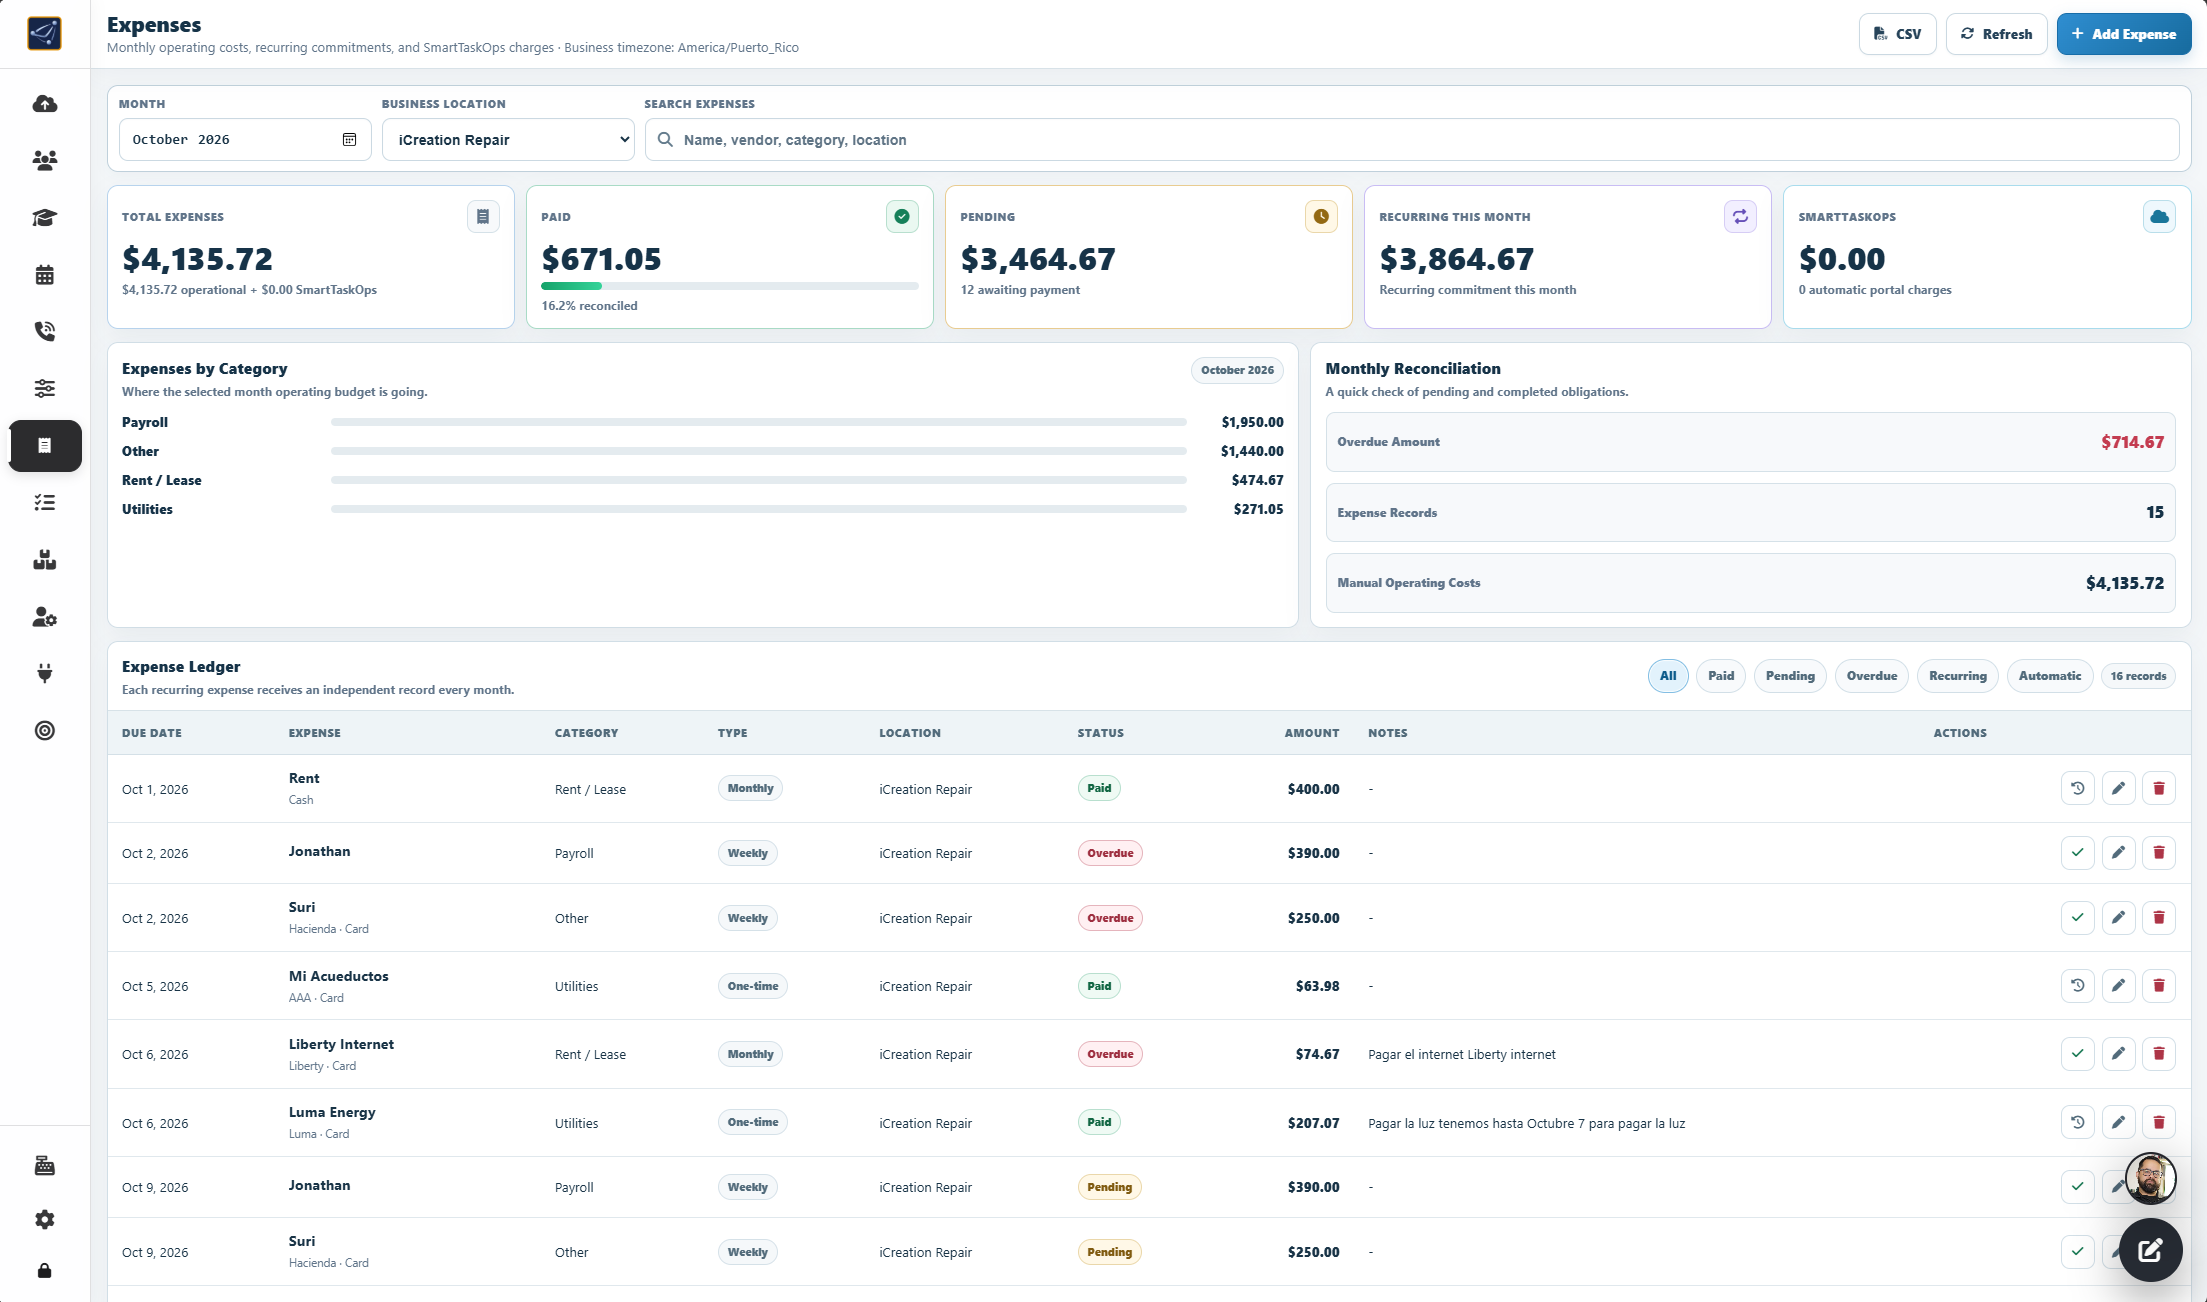Click the Overdue Amount $714.67 value
Image resolution: width=2207 pixels, height=1302 pixels.
coord(2132,442)
